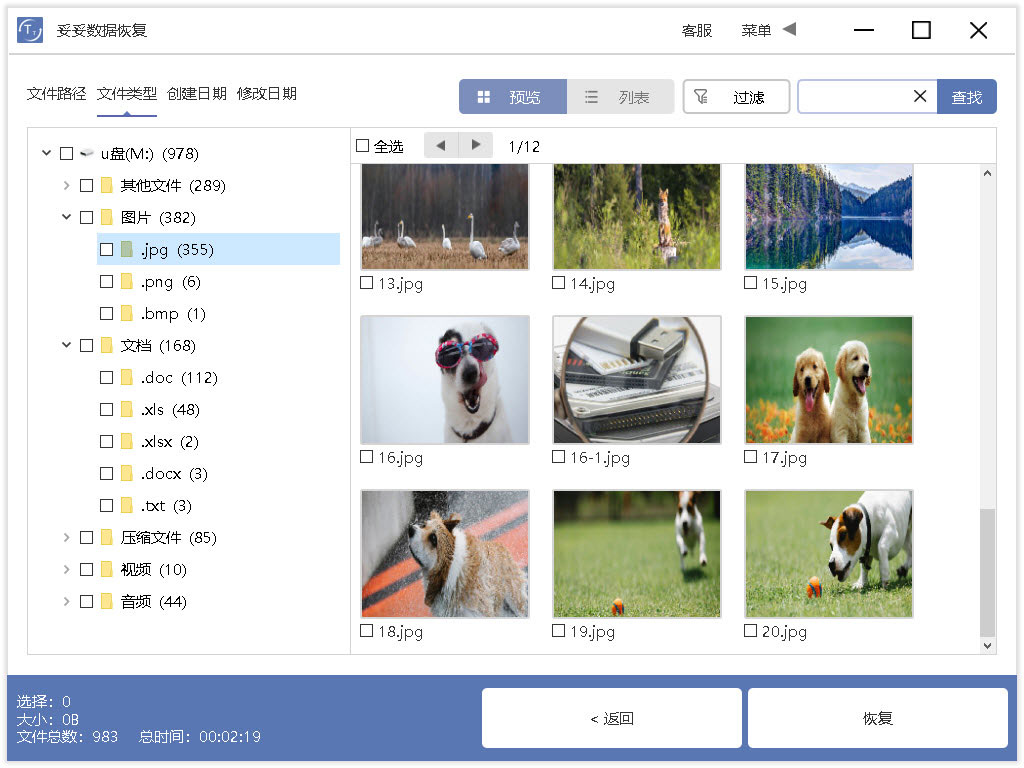Open the 19.jpg running dog thumbnail
This screenshot has width=1024, height=768.
tap(637, 554)
